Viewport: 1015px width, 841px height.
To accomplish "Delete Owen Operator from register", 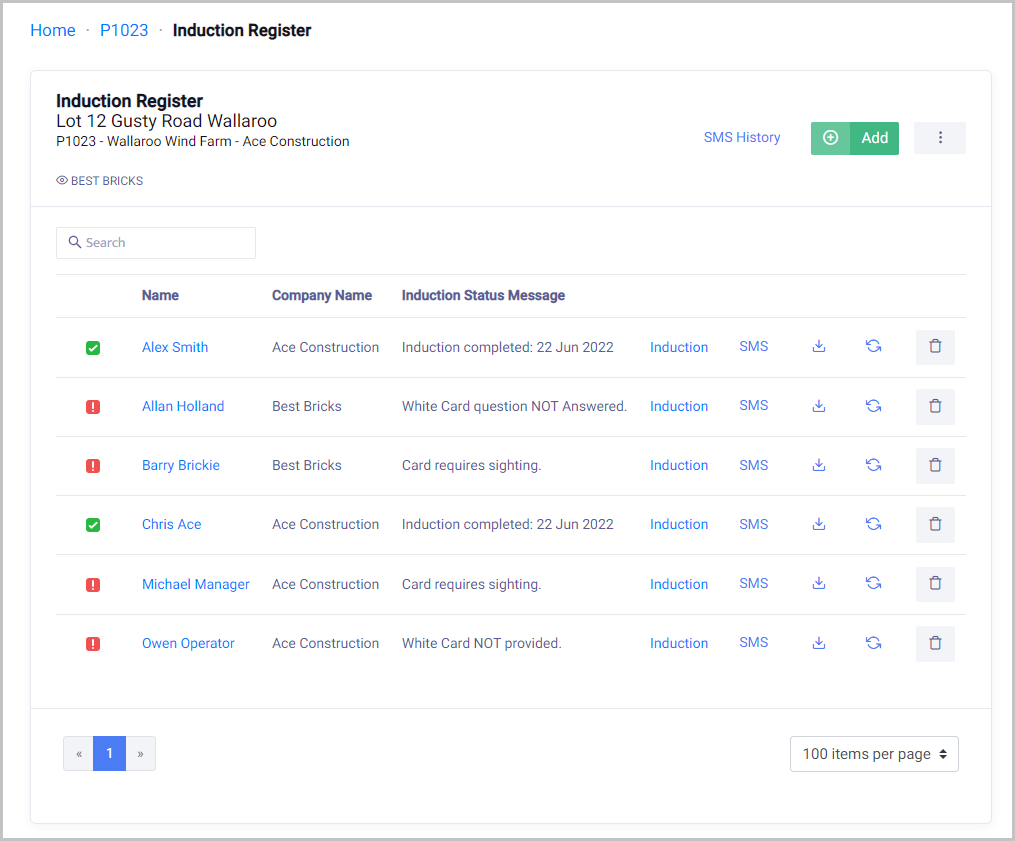I will click(935, 643).
